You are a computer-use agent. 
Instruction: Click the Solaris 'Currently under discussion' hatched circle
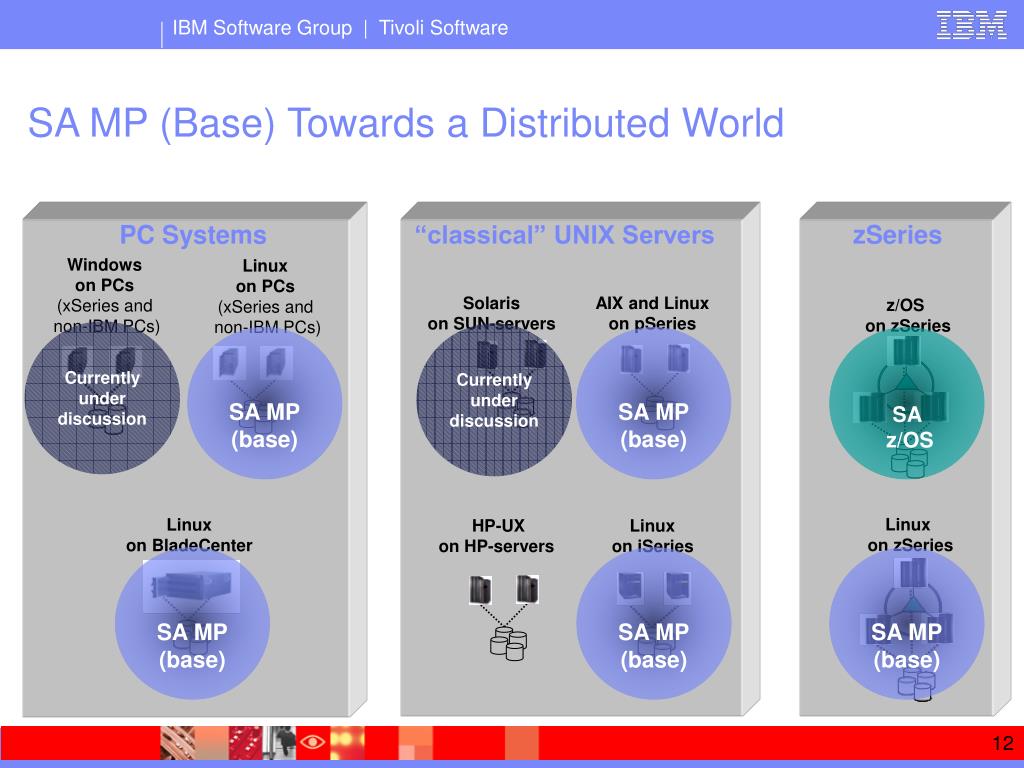pyautogui.click(x=494, y=400)
